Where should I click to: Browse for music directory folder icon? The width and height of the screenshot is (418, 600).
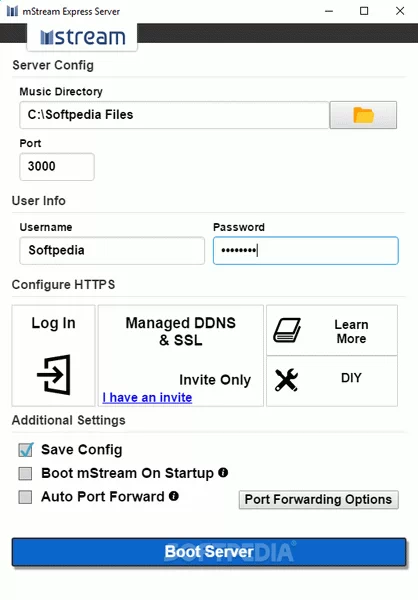point(363,115)
